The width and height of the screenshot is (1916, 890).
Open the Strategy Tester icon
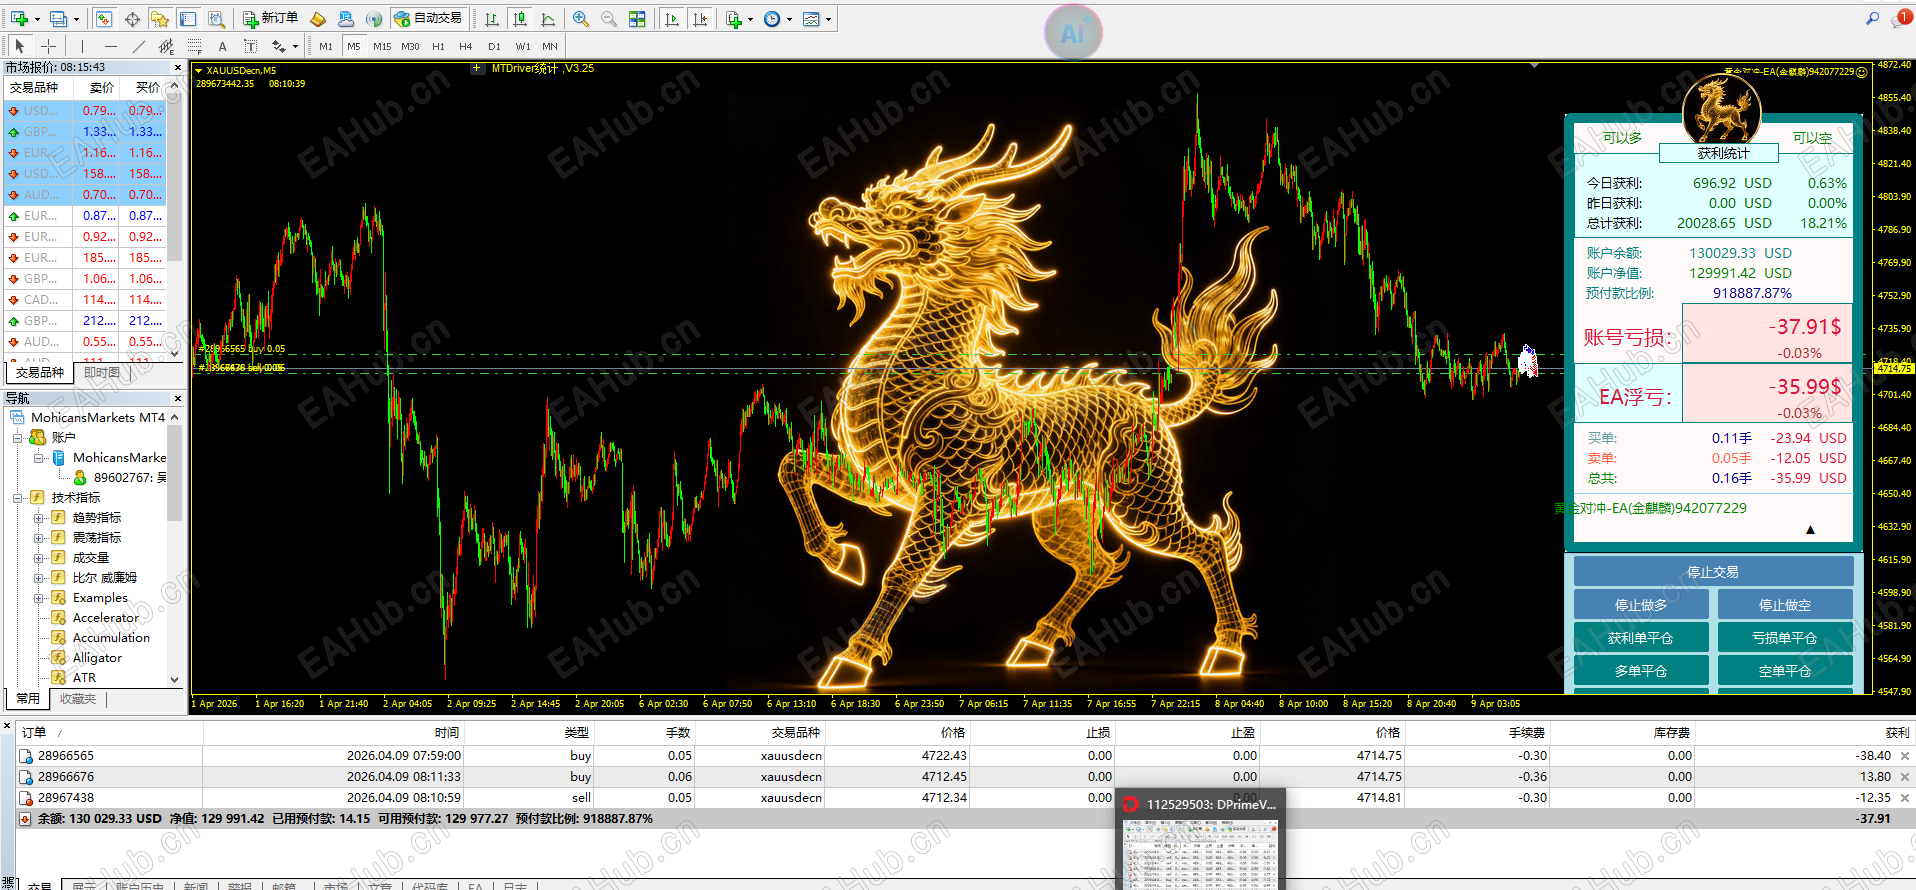216,19
